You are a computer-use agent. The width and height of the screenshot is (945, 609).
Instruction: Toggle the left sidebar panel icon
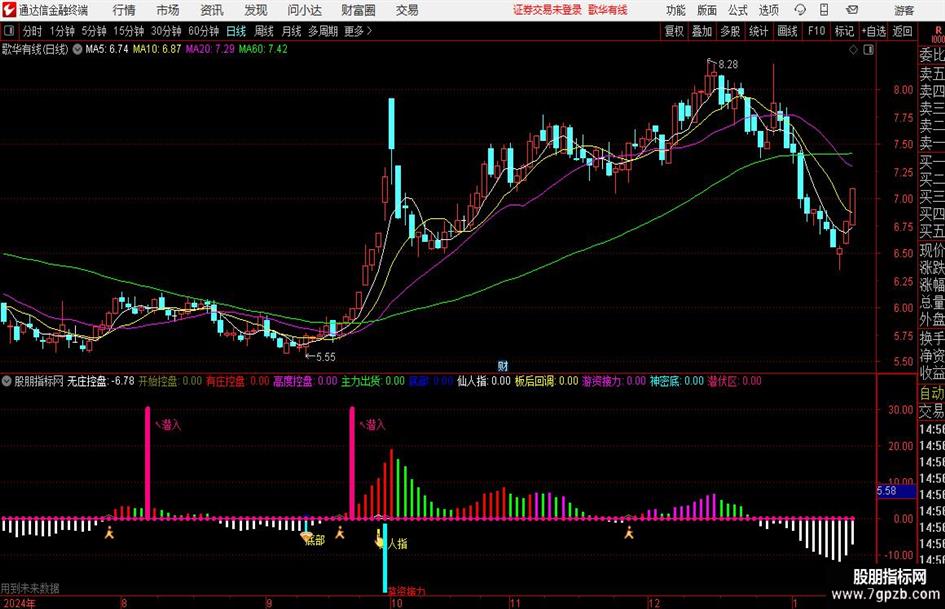click(x=8, y=31)
